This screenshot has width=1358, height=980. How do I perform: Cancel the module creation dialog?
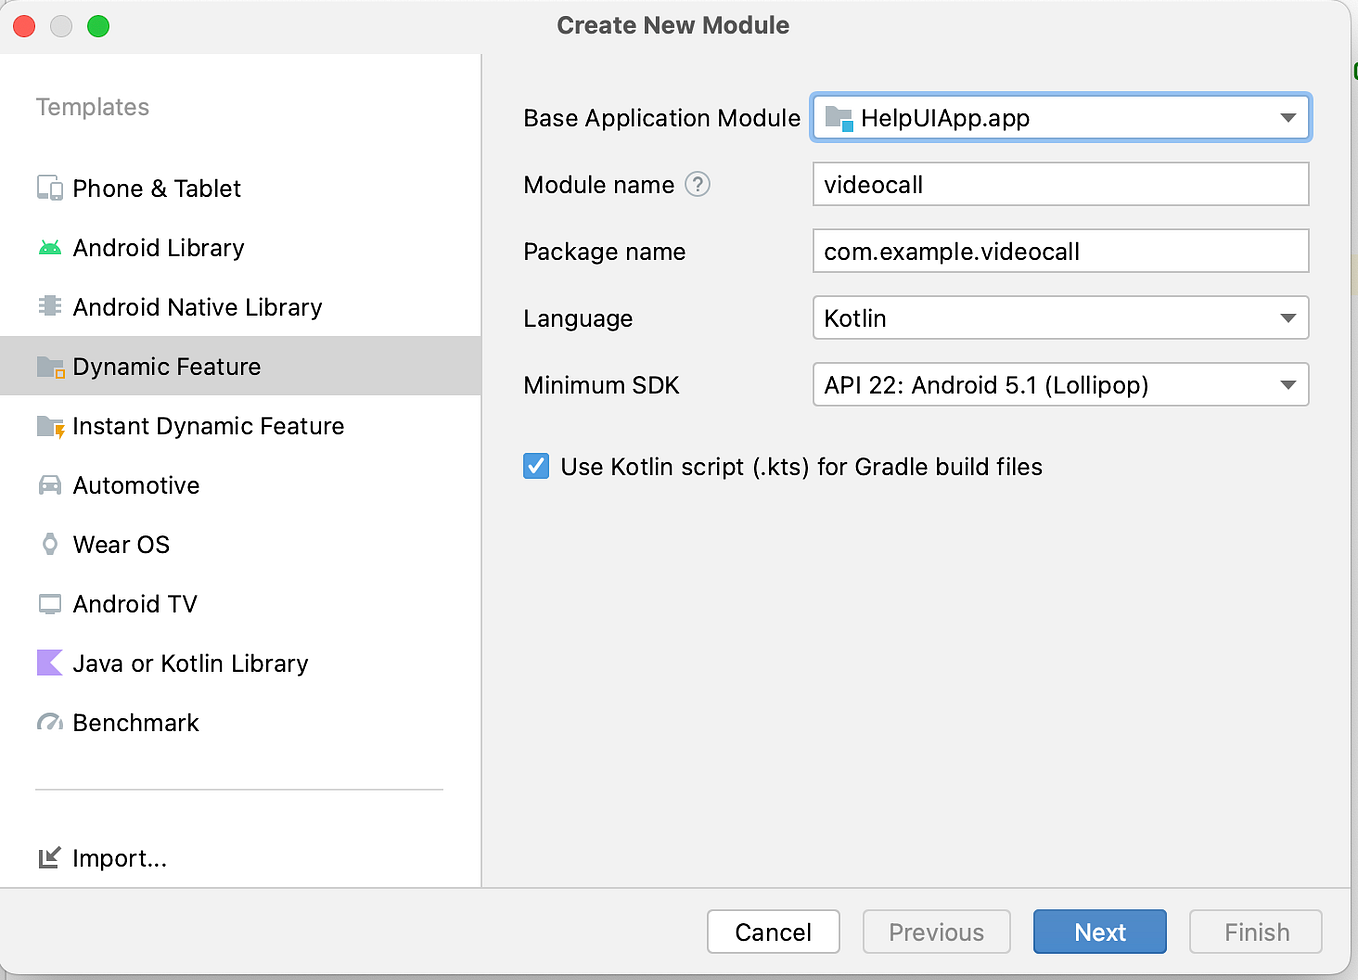click(x=773, y=931)
